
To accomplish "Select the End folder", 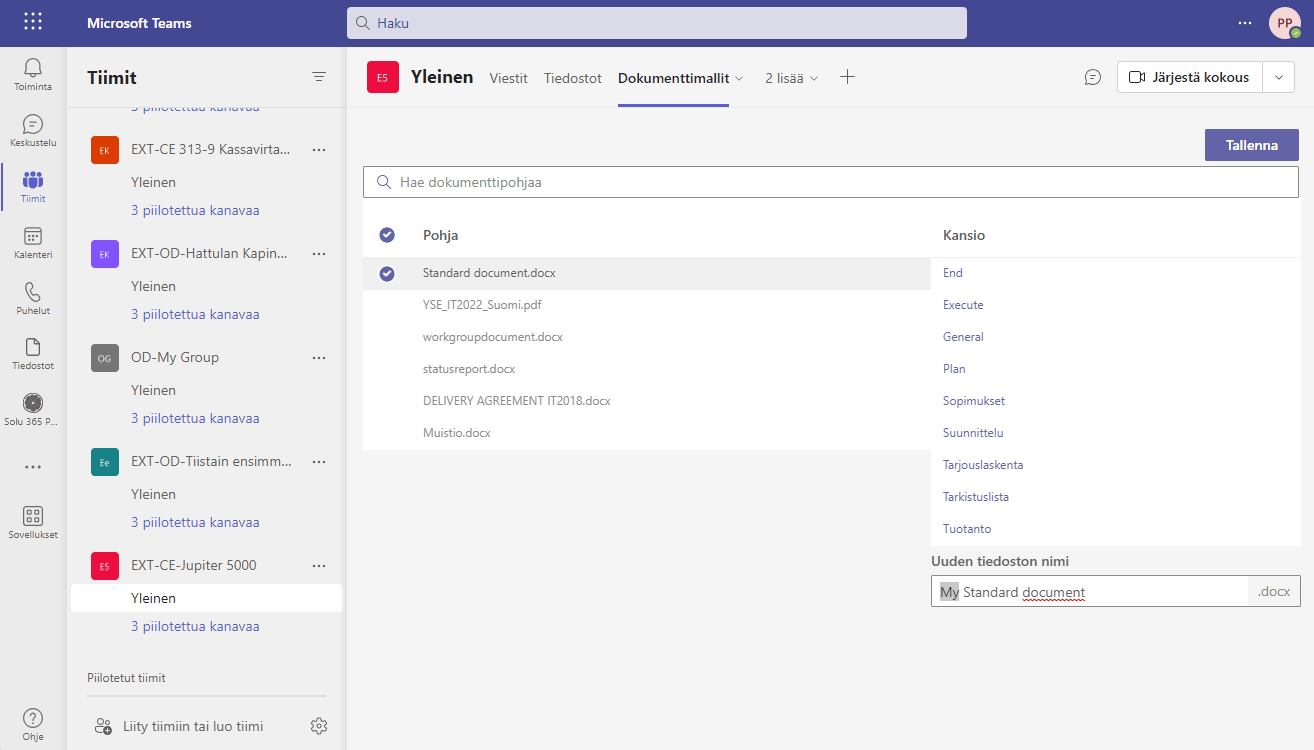I will 953,273.
